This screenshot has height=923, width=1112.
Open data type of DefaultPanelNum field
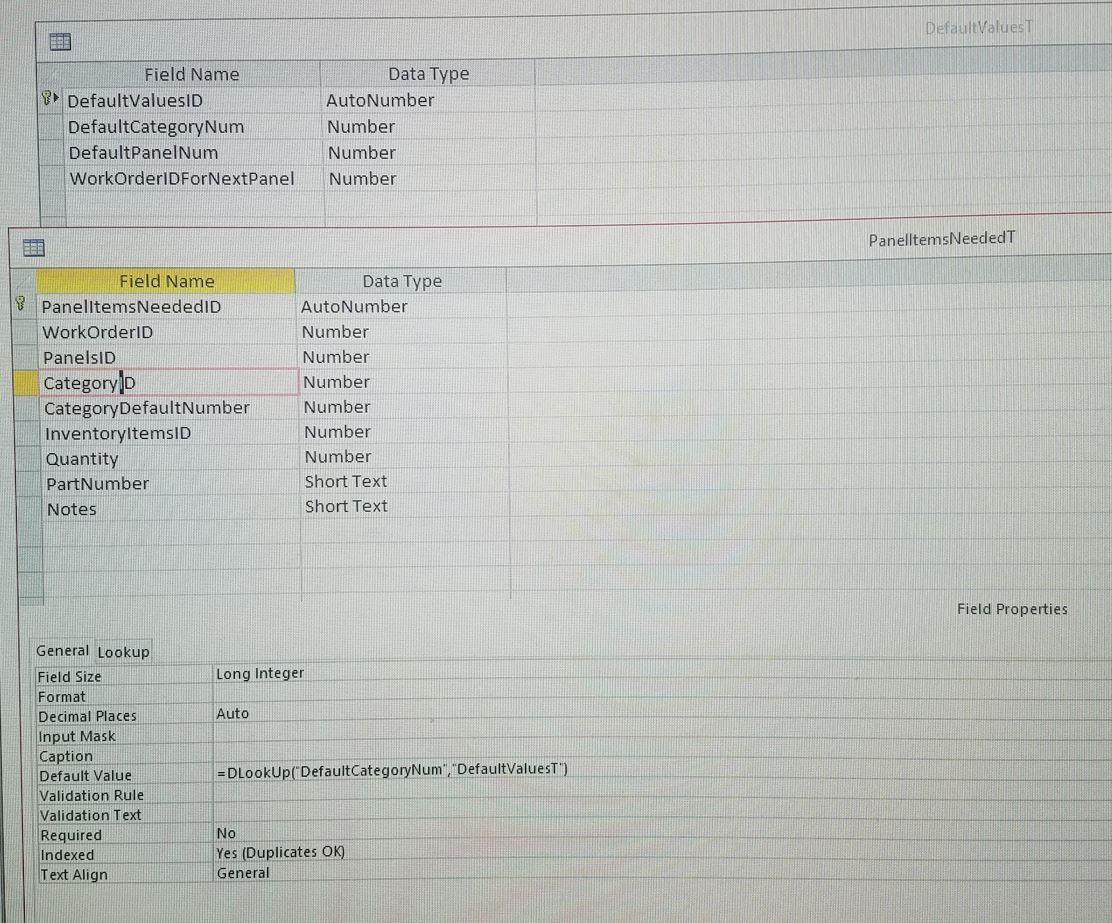(x=362, y=153)
